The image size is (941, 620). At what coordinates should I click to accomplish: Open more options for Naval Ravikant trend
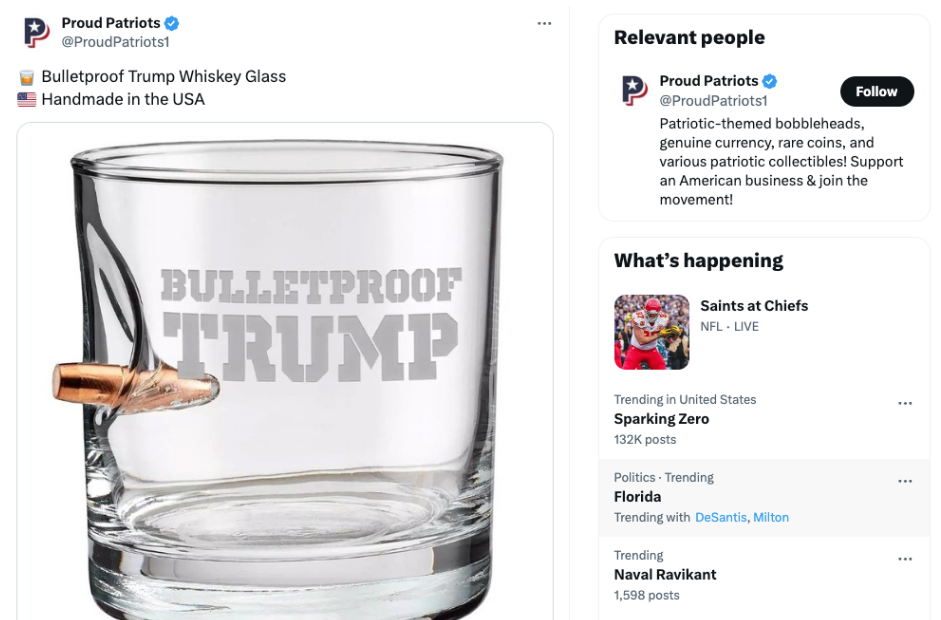click(x=905, y=559)
